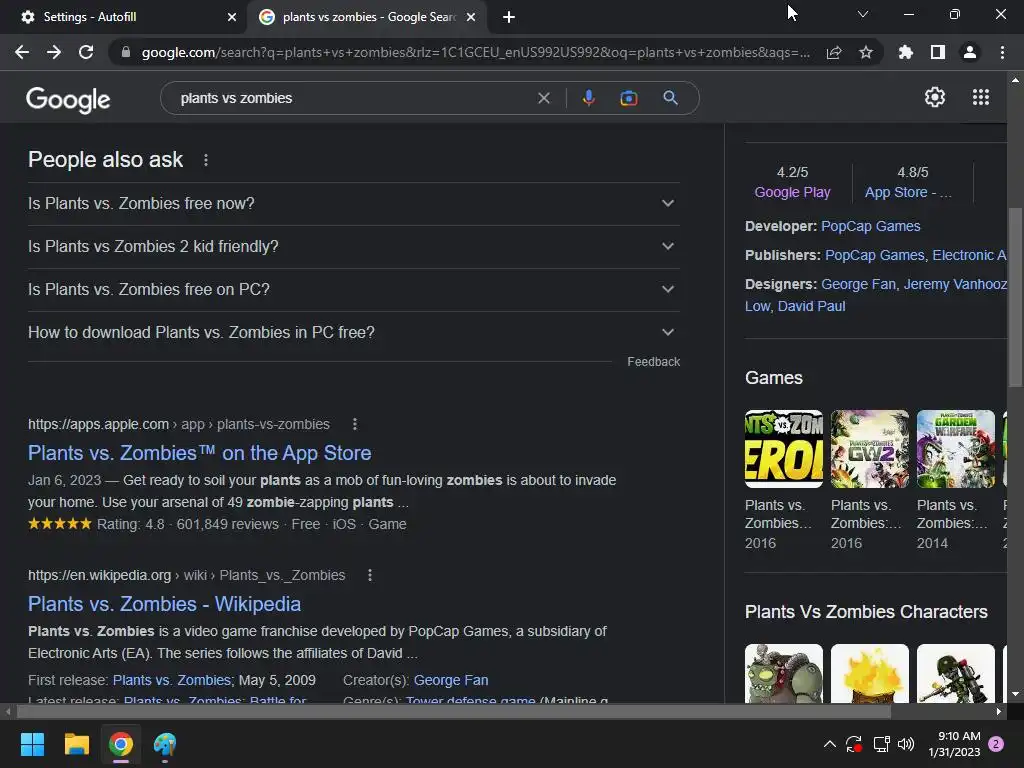The image size is (1024, 768).
Task: Open tab search dropdown arrow
Action: 863,14
